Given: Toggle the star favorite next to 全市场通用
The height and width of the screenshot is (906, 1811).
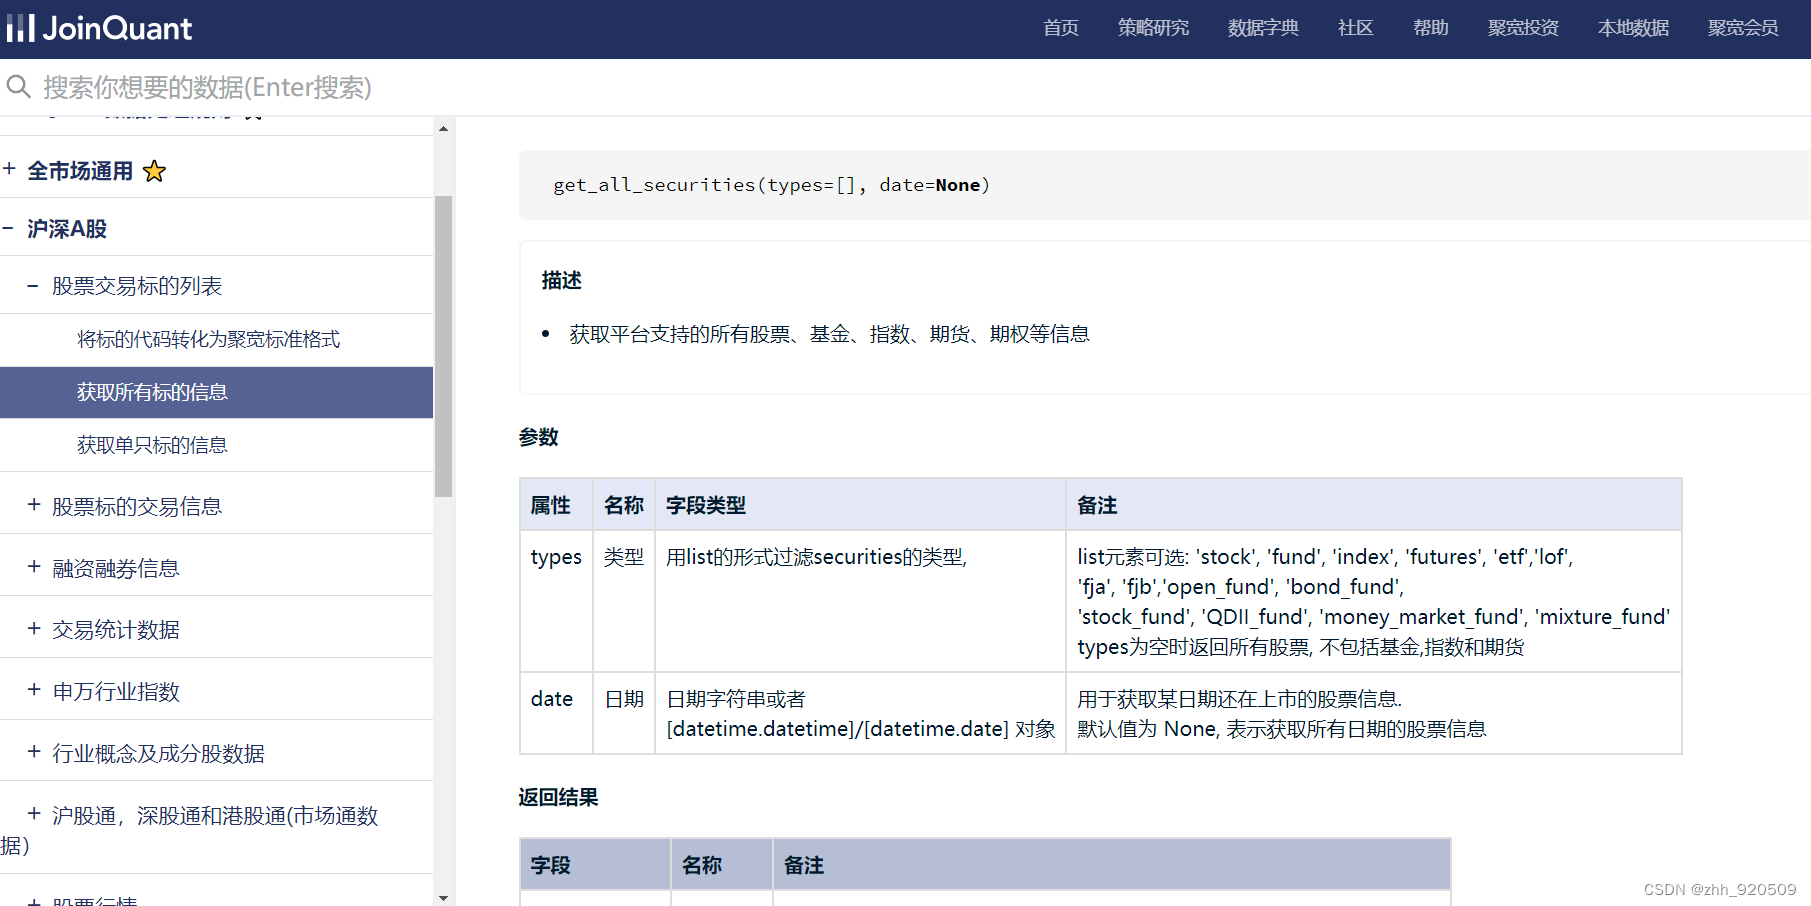Looking at the screenshot, I should [x=154, y=171].
